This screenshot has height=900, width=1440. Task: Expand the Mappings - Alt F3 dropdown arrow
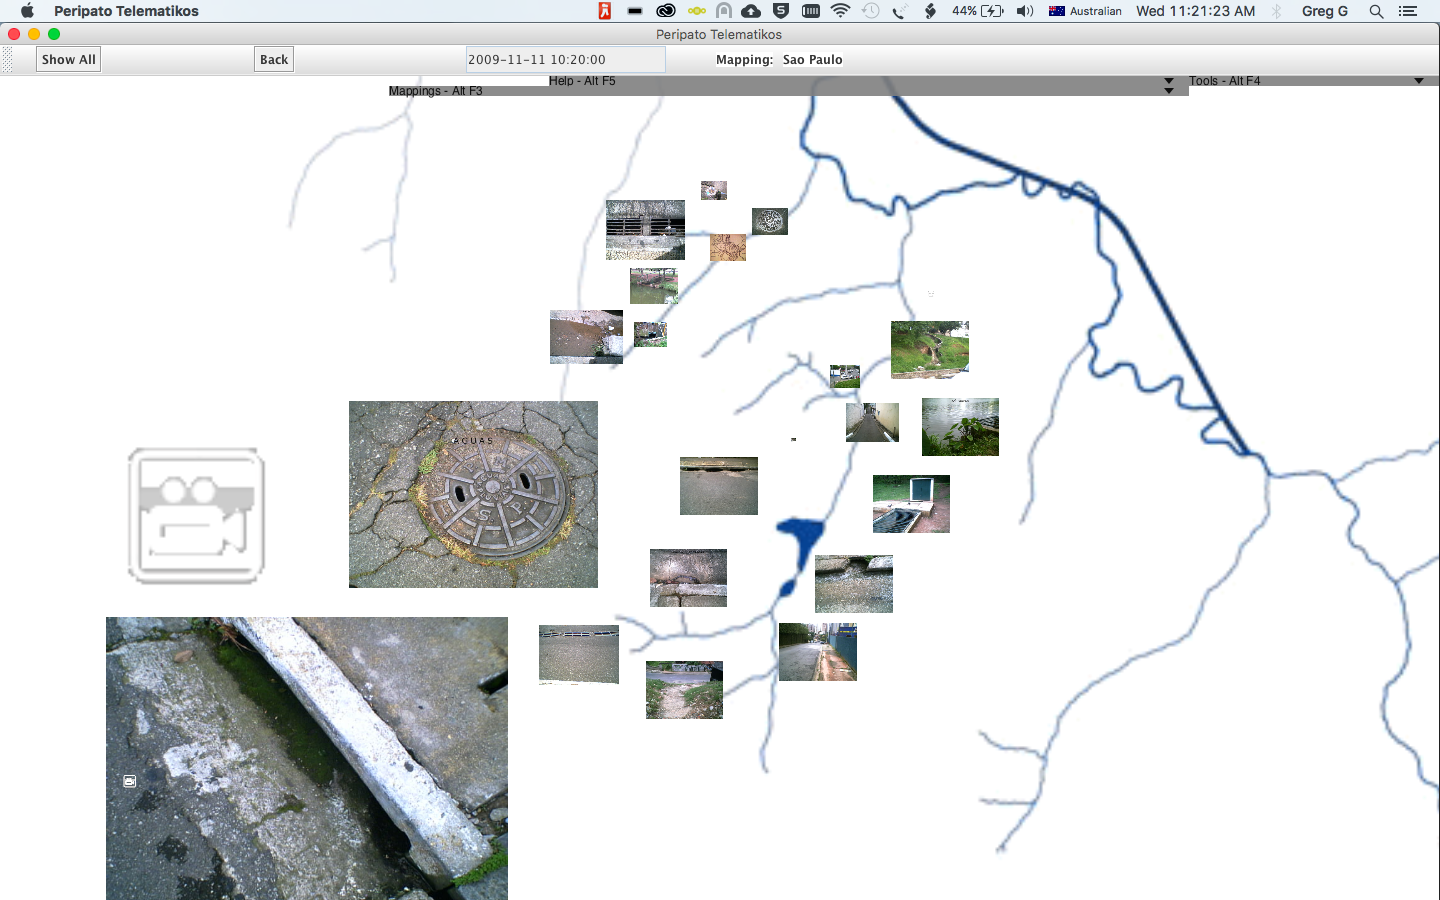tap(1168, 91)
